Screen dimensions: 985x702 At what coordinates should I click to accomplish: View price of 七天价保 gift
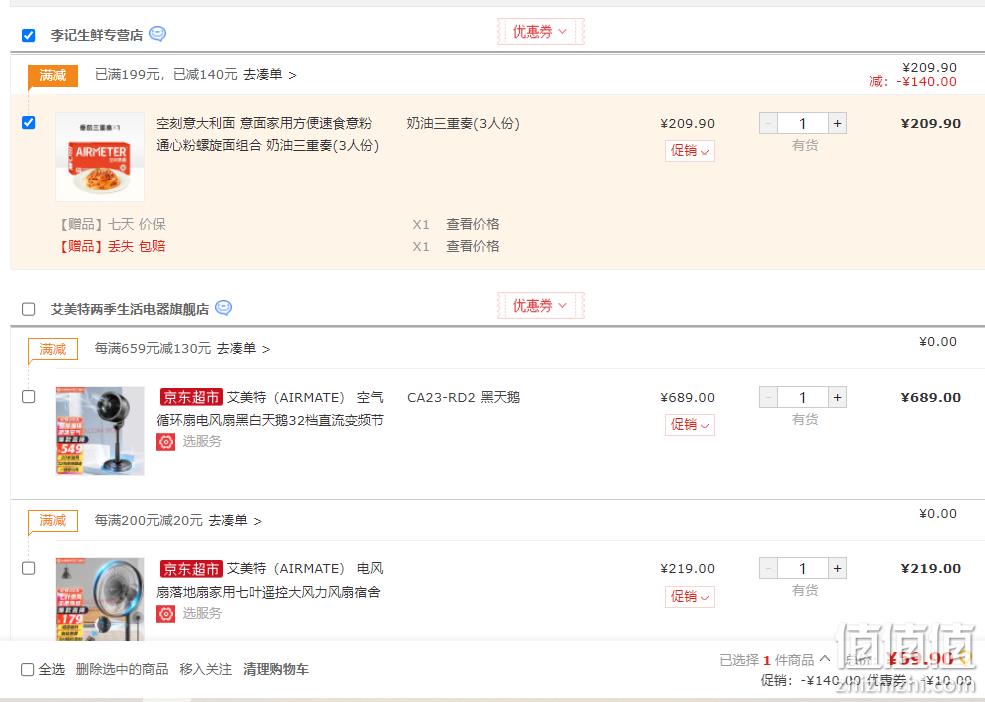[x=472, y=224]
